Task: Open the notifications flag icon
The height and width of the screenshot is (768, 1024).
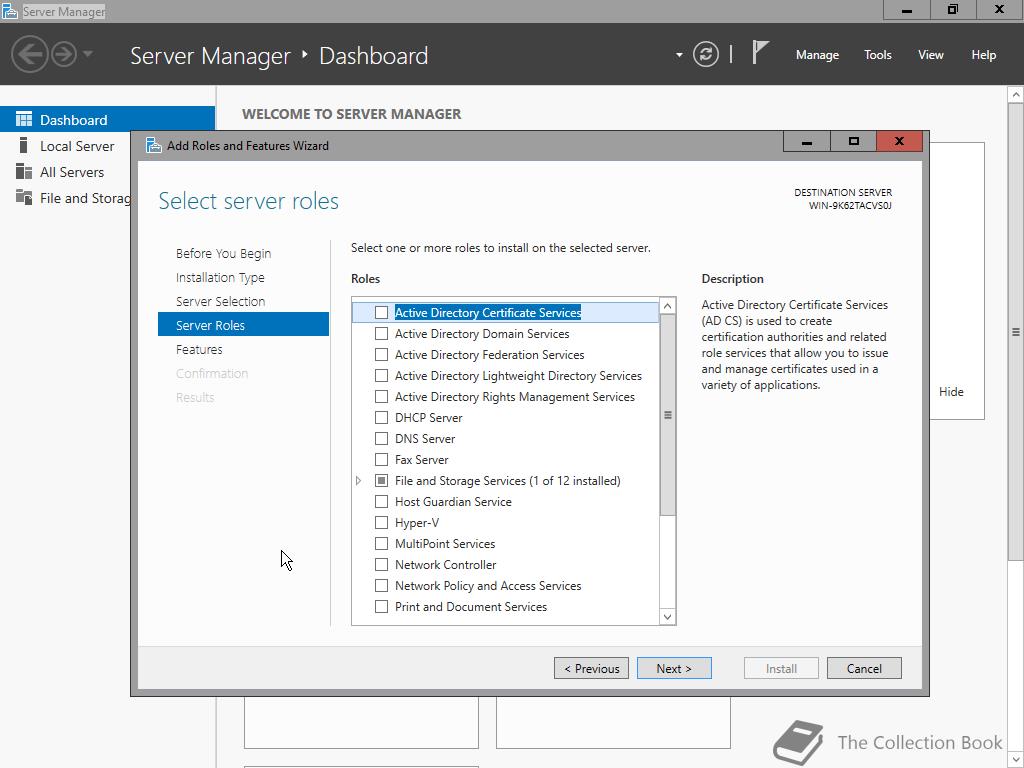Action: click(x=760, y=52)
